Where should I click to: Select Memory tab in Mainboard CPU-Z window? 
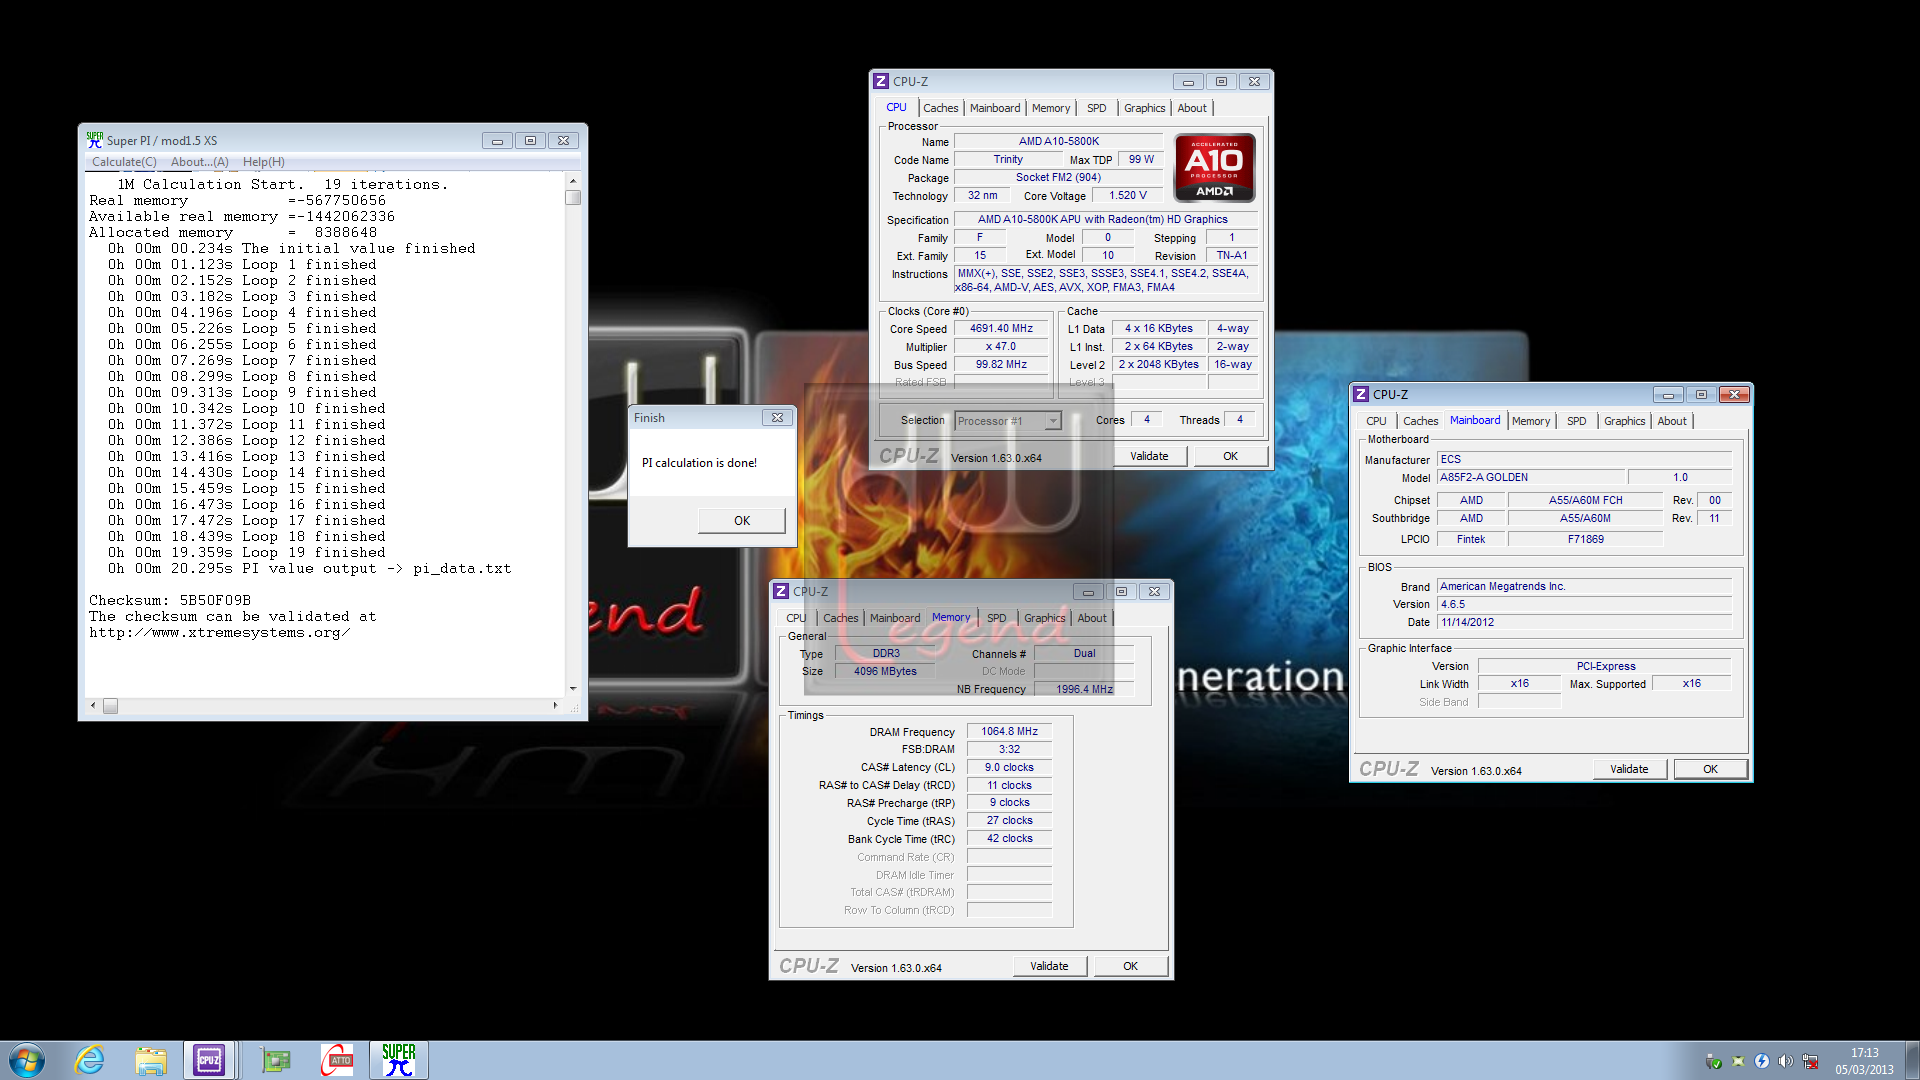pyautogui.click(x=1531, y=421)
